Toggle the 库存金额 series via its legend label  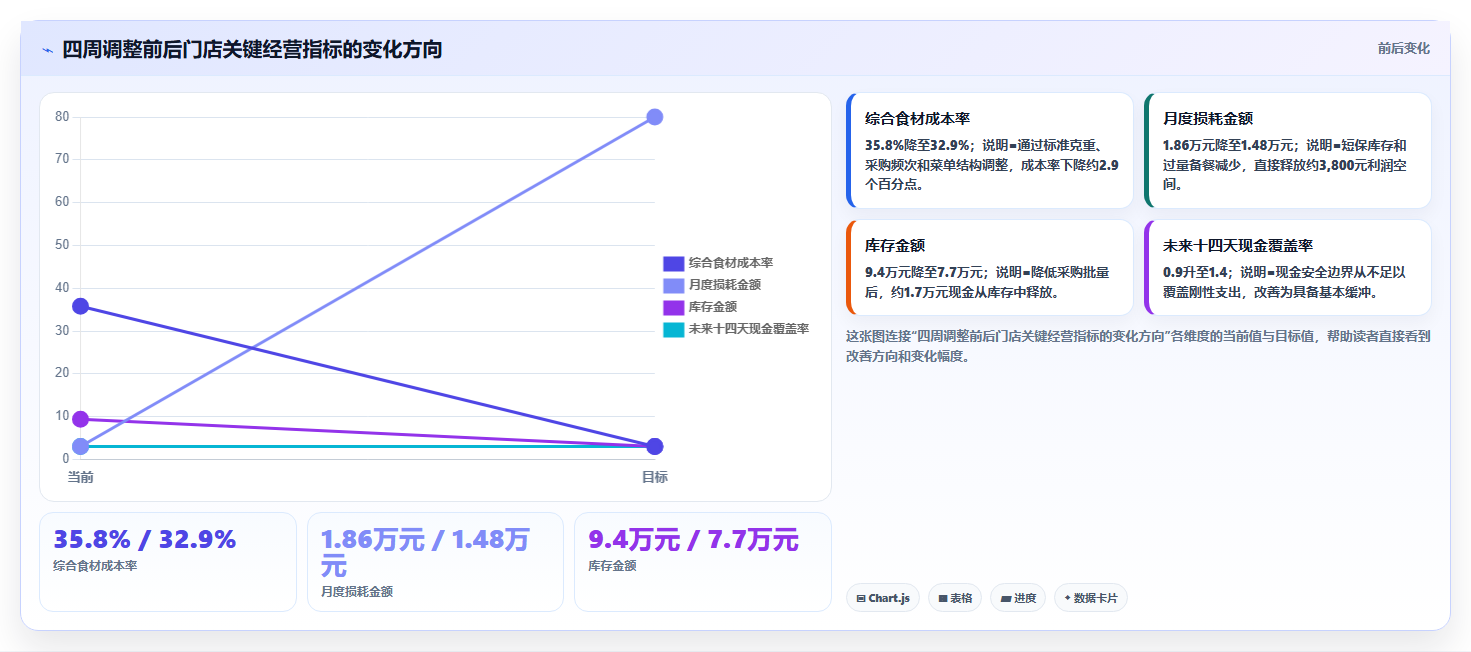tap(713, 307)
